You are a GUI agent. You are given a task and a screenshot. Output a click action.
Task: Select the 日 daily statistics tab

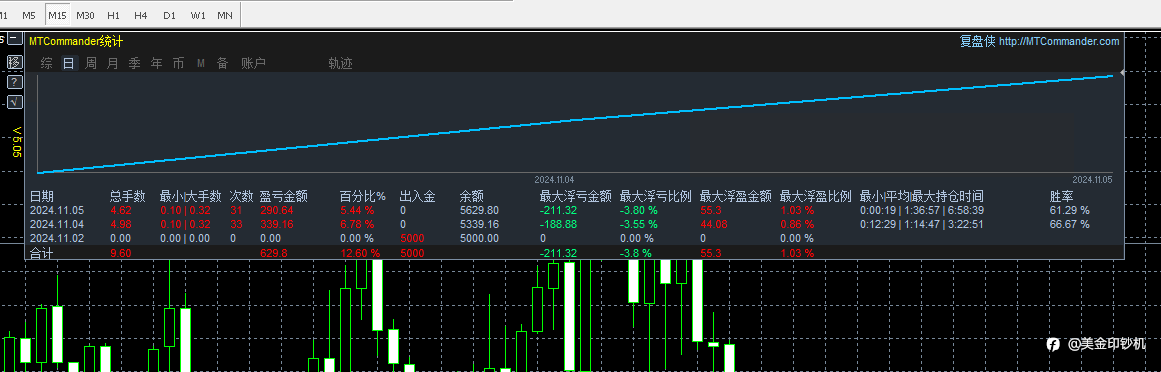point(68,64)
